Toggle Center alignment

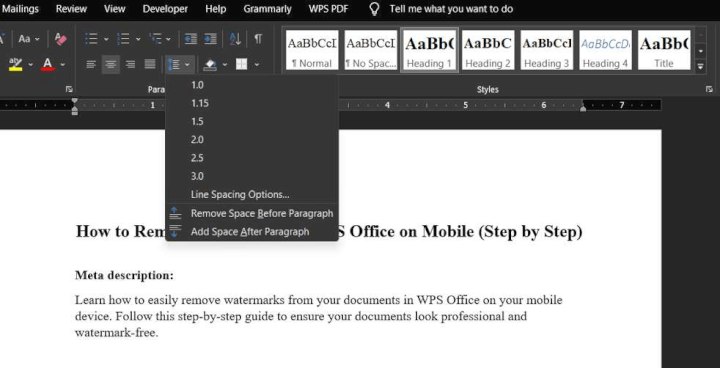tap(111, 64)
